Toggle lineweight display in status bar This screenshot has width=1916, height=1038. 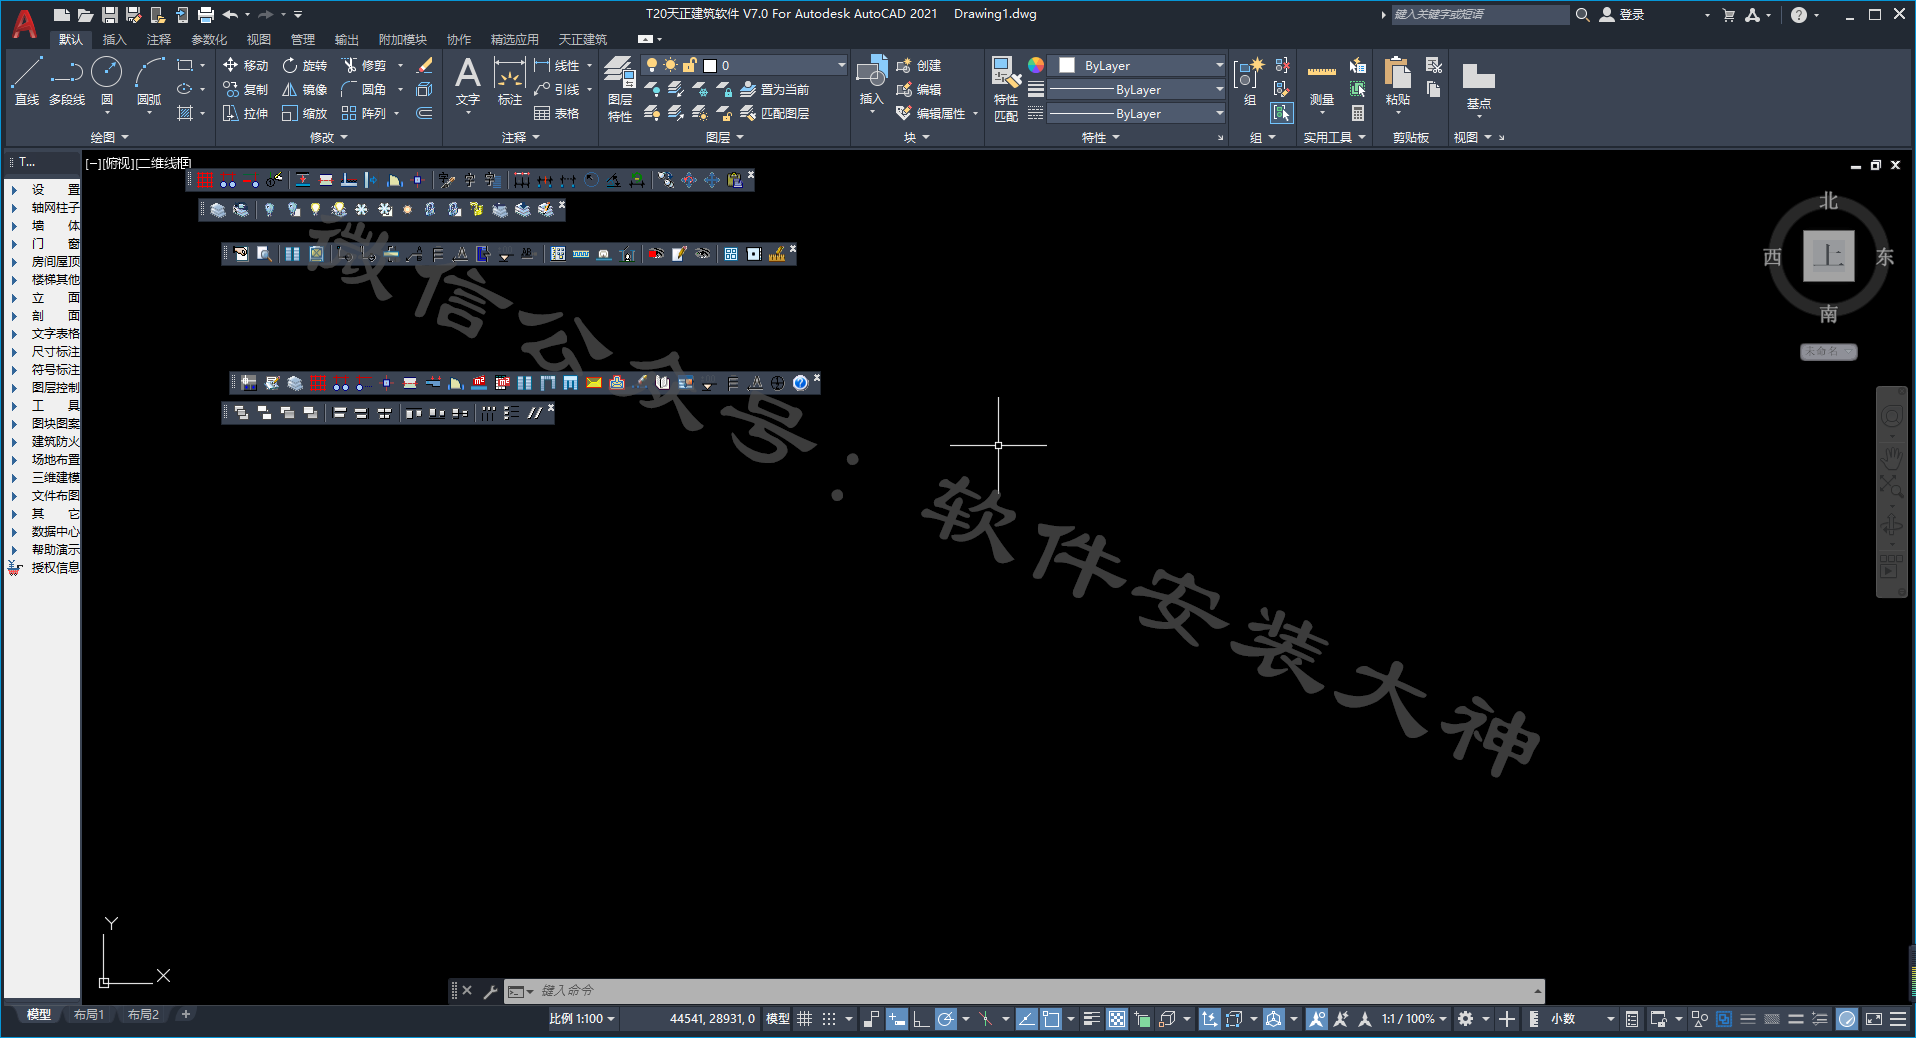pos(1092,1019)
